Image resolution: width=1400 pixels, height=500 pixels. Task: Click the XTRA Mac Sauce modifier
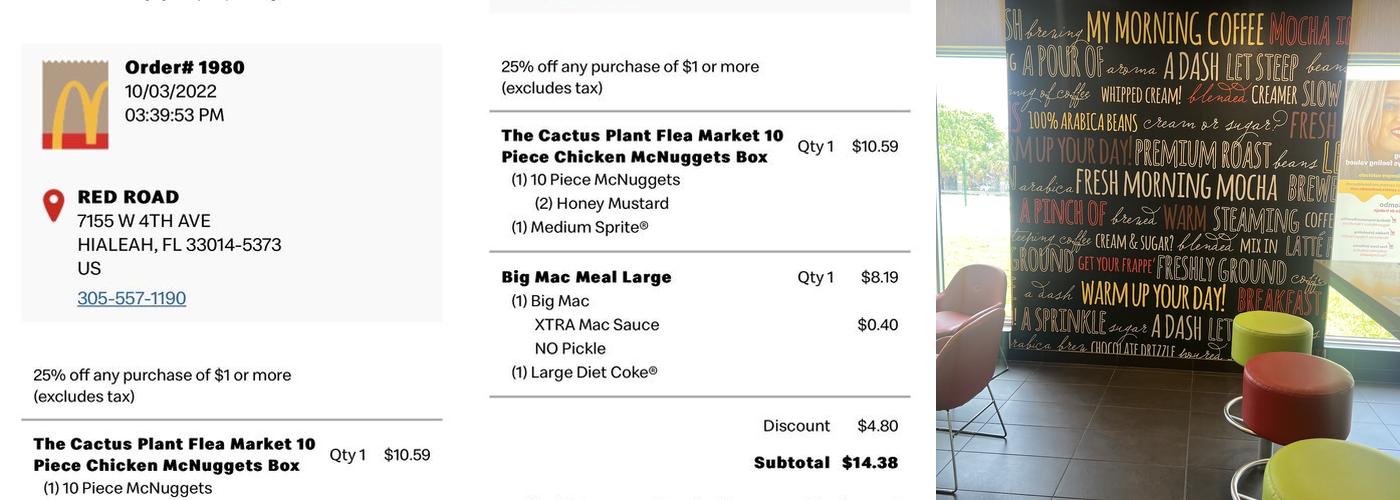tap(596, 325)
